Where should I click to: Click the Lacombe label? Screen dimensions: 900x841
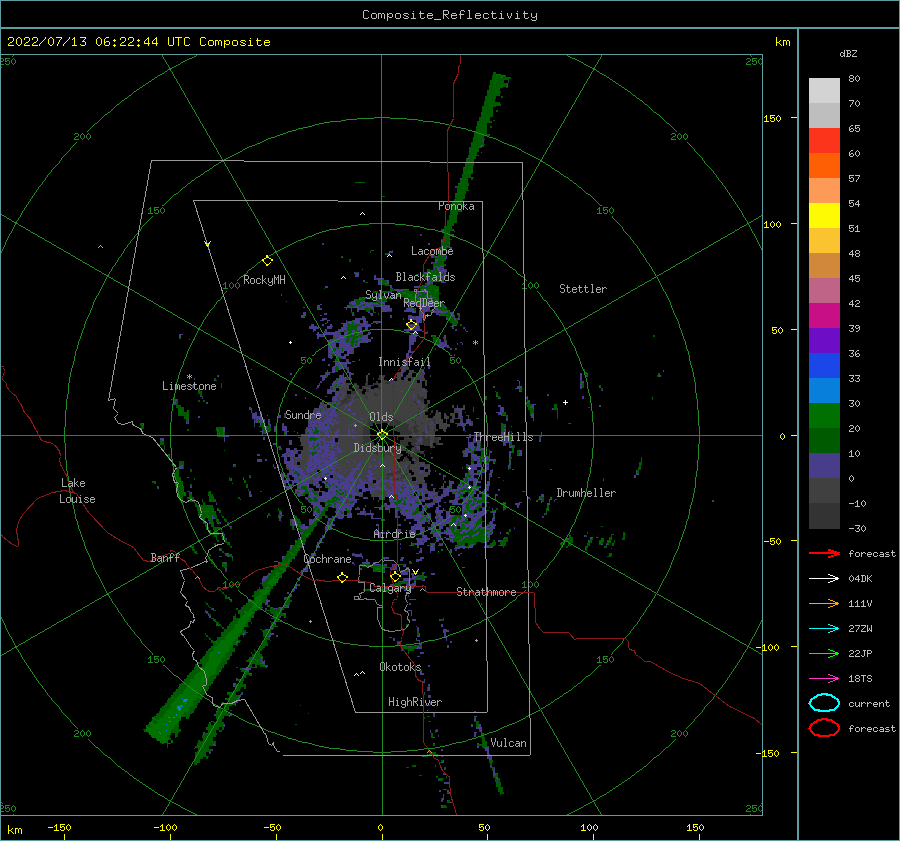click(x=432, y=251)
